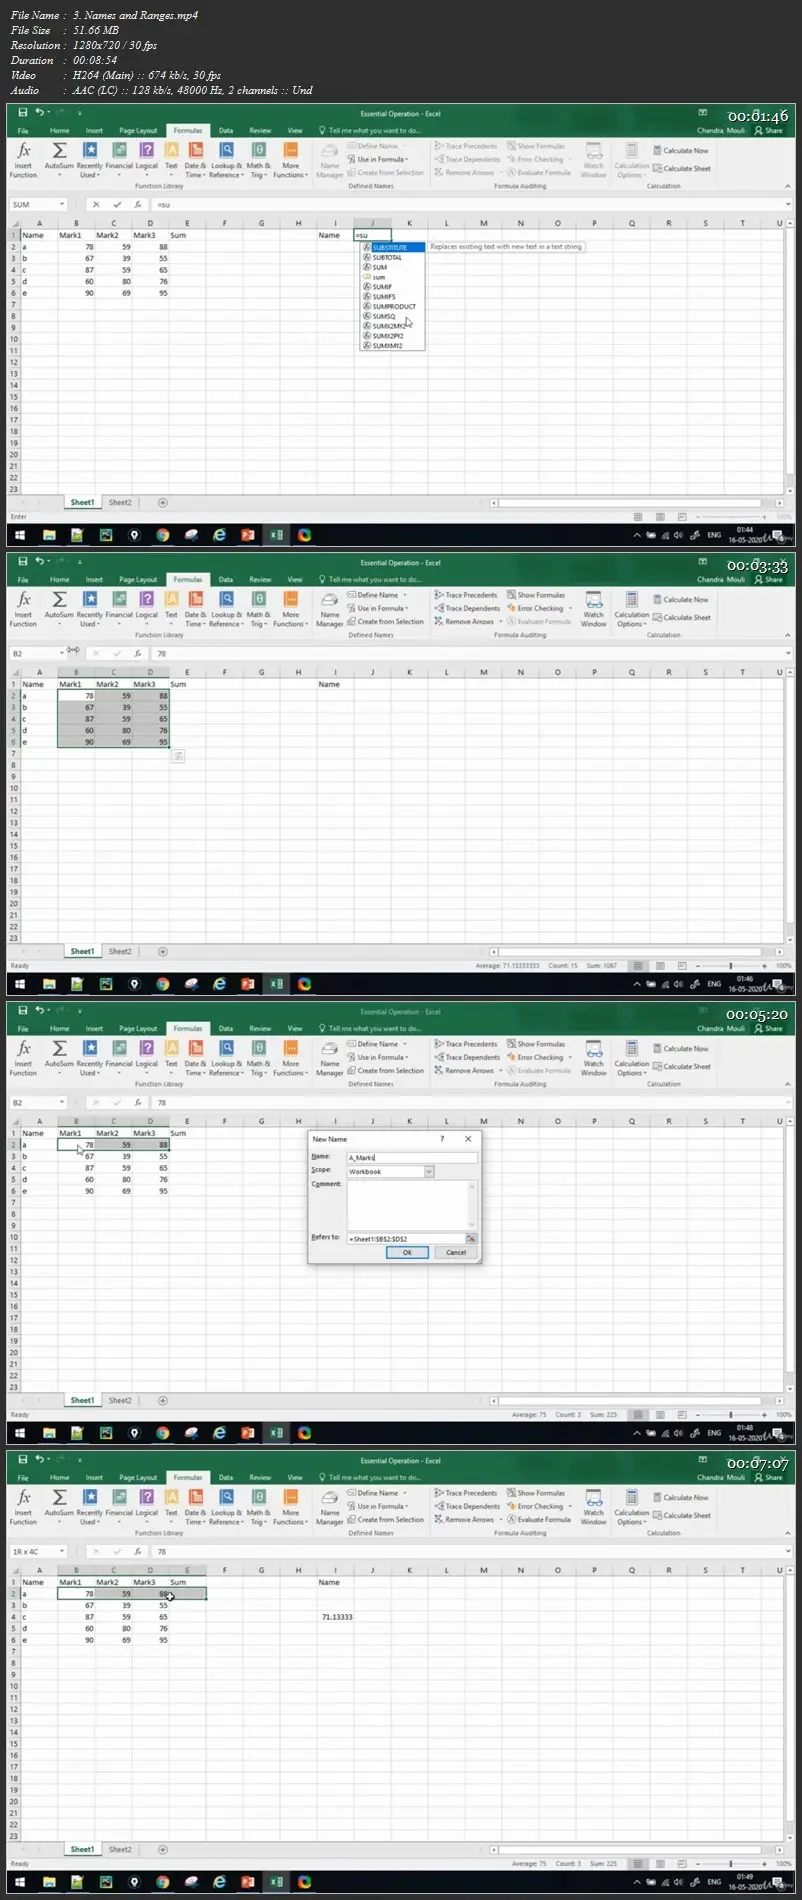The image size is (802, 1900).
Task: Select SUBTOTAL in the function autocomplete list
Action: (x=392, y=258)
